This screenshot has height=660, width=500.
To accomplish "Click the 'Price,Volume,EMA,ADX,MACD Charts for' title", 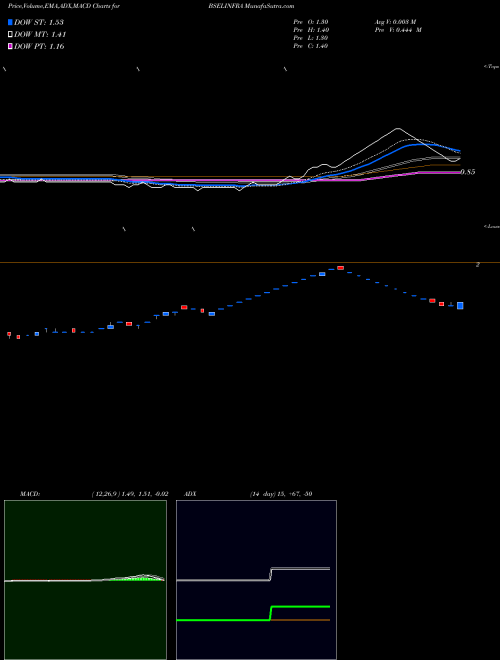I will (64, 6).
